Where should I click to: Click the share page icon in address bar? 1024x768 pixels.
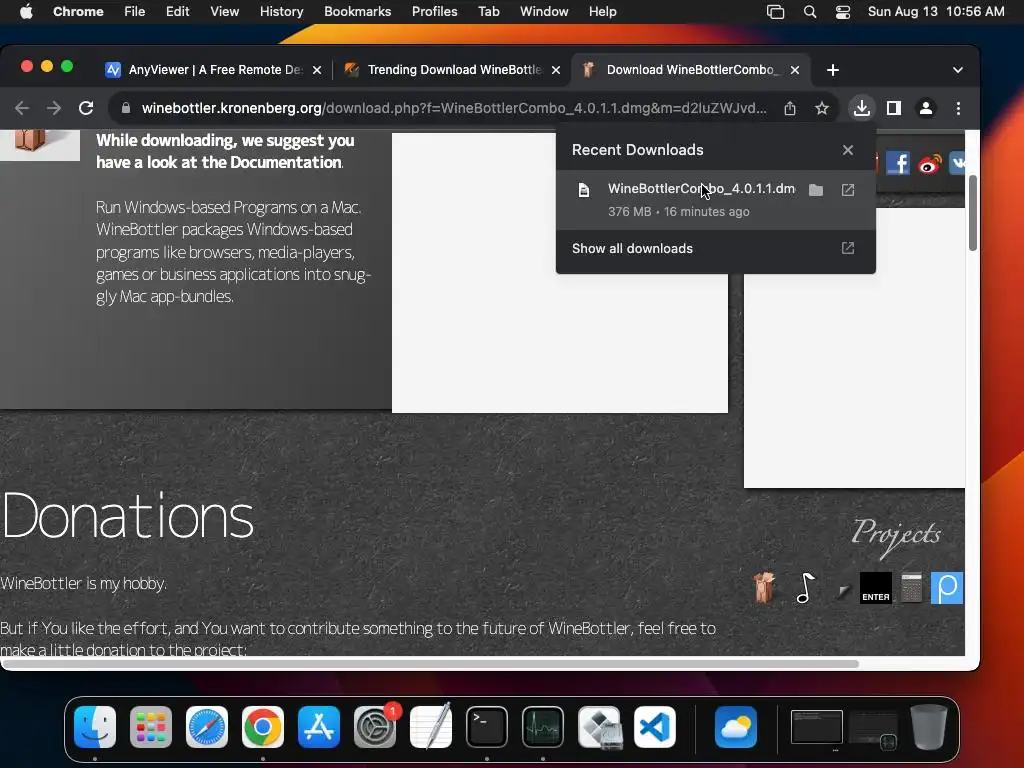790,108
